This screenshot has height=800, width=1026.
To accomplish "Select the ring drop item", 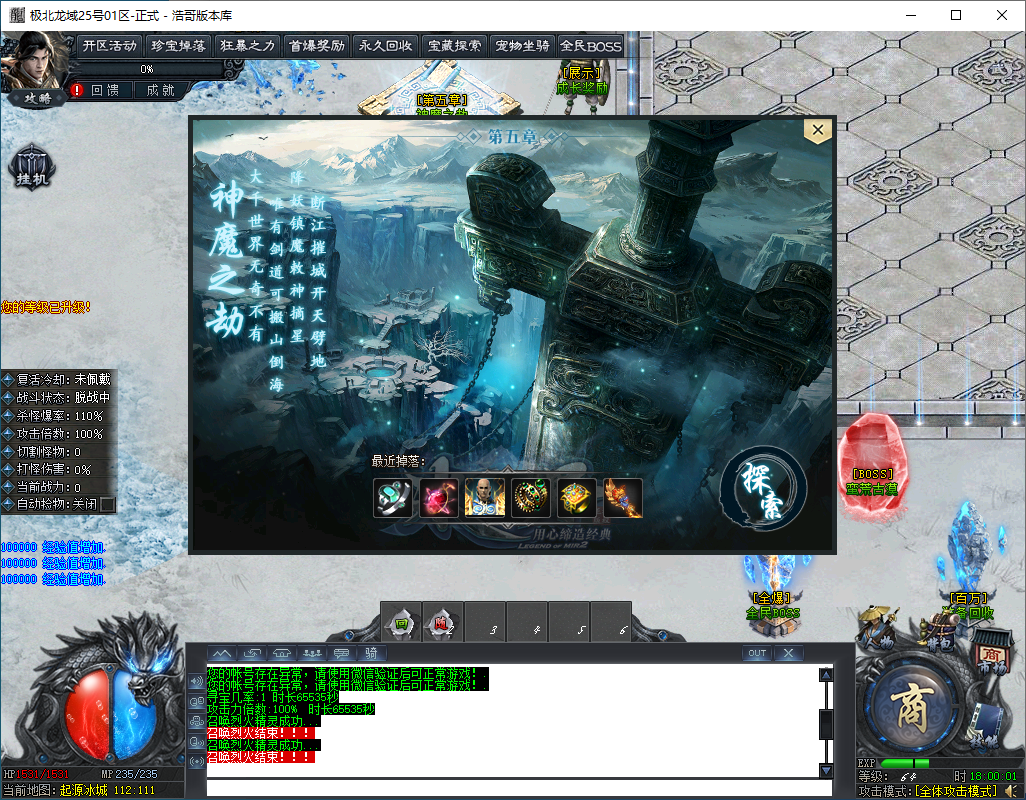I will pos(393,498).
